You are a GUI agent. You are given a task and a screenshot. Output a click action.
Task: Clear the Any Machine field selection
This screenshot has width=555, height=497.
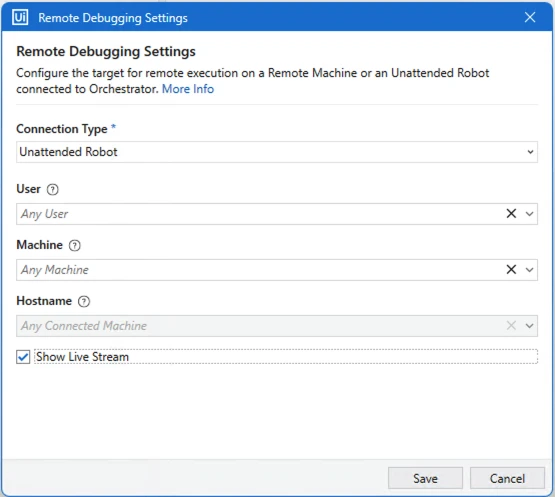click(511, 269)
